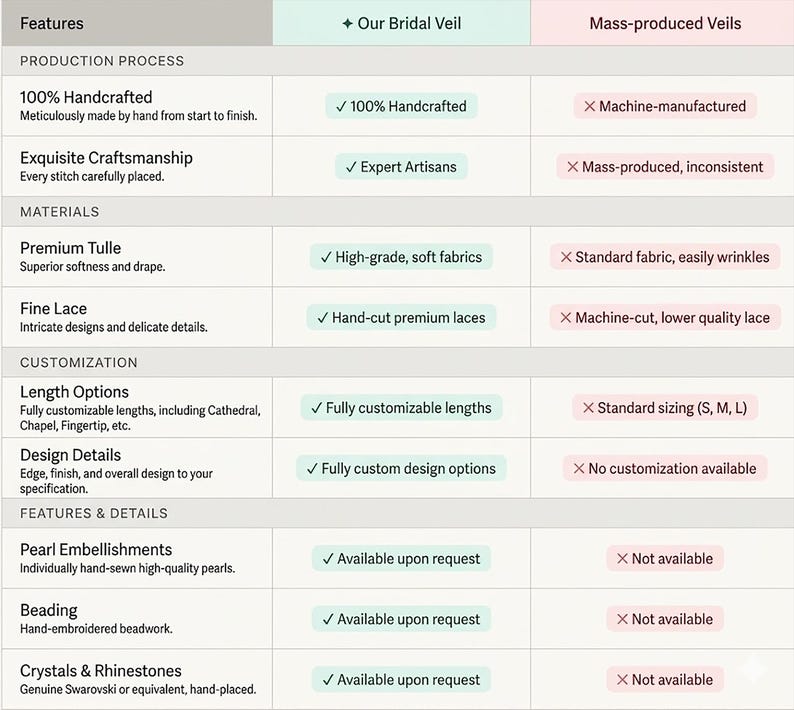
Task: Click the X icon before Standard fabric, easily wrinkles
Action: click(566, 257)
